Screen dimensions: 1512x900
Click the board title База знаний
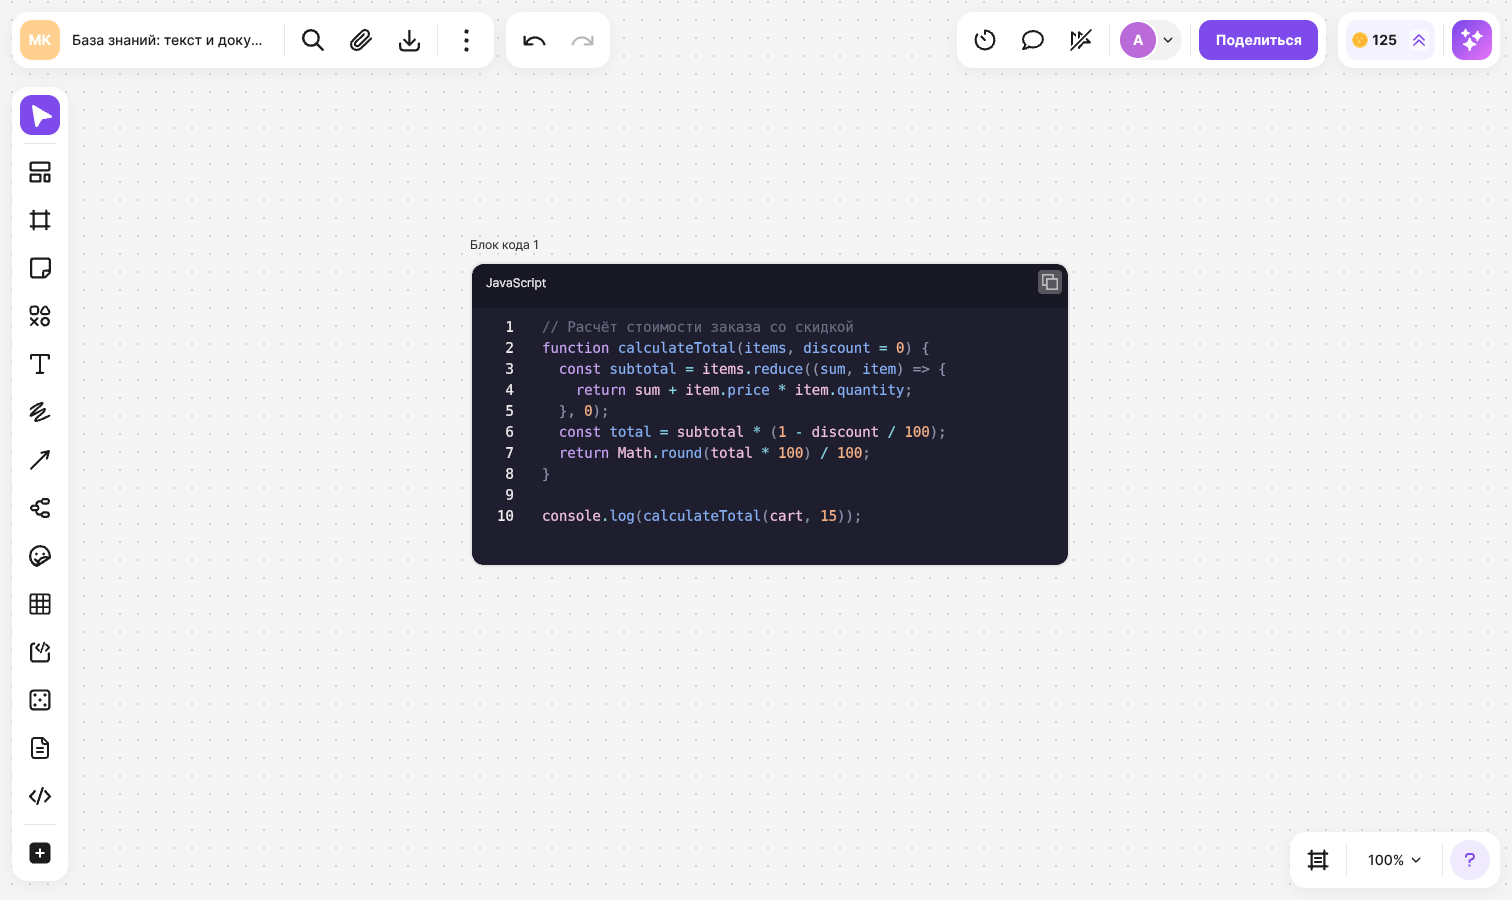tap(167, 40)
